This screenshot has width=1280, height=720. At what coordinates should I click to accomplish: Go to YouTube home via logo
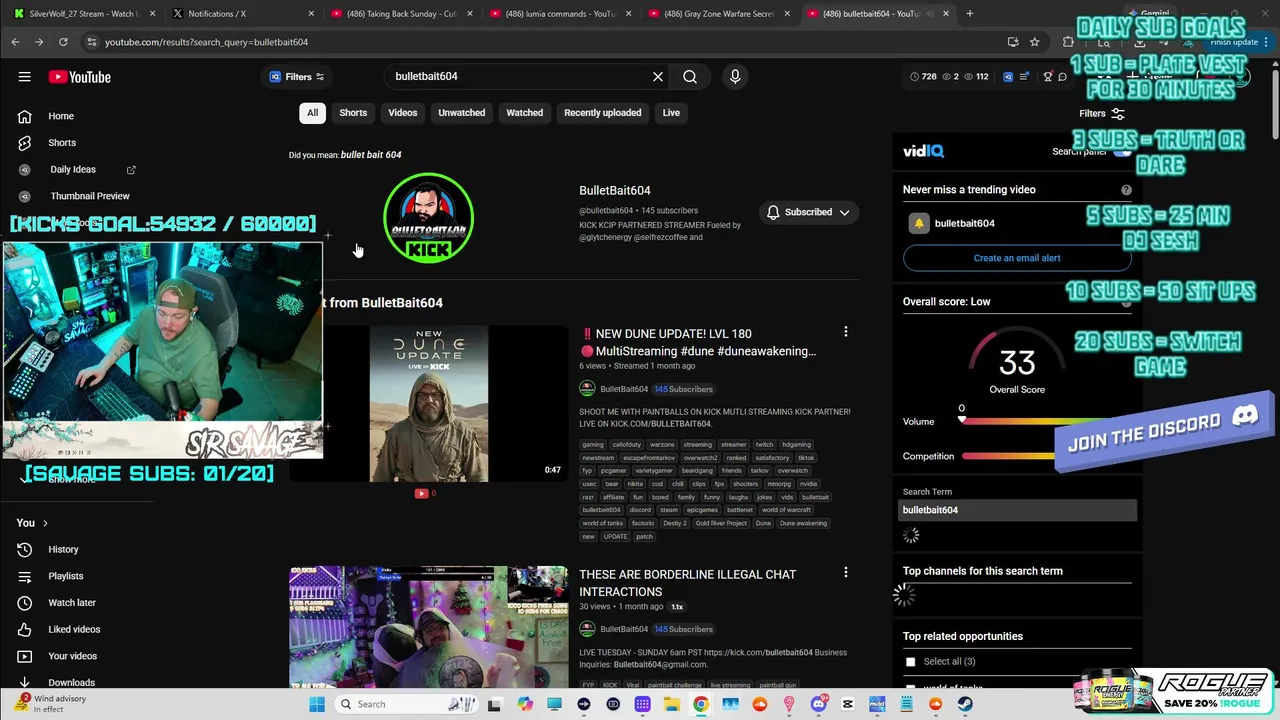(x=79, y=77)
